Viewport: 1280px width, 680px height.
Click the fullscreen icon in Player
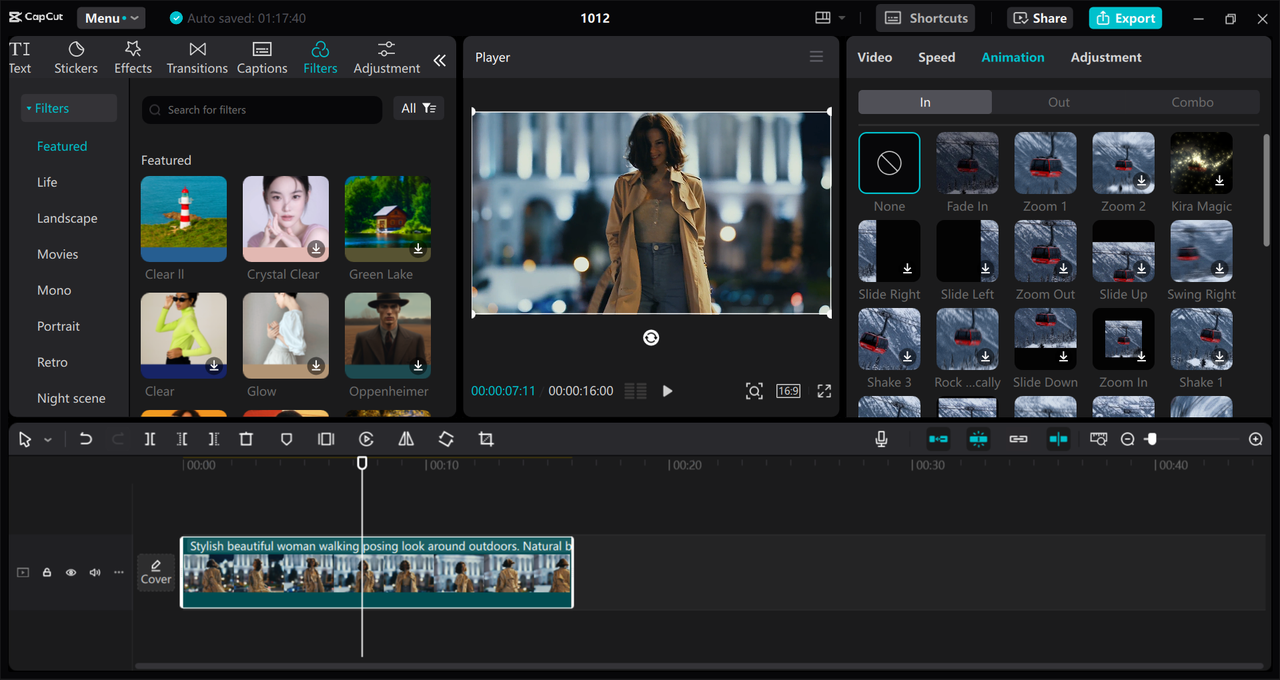tap(824, 391)
